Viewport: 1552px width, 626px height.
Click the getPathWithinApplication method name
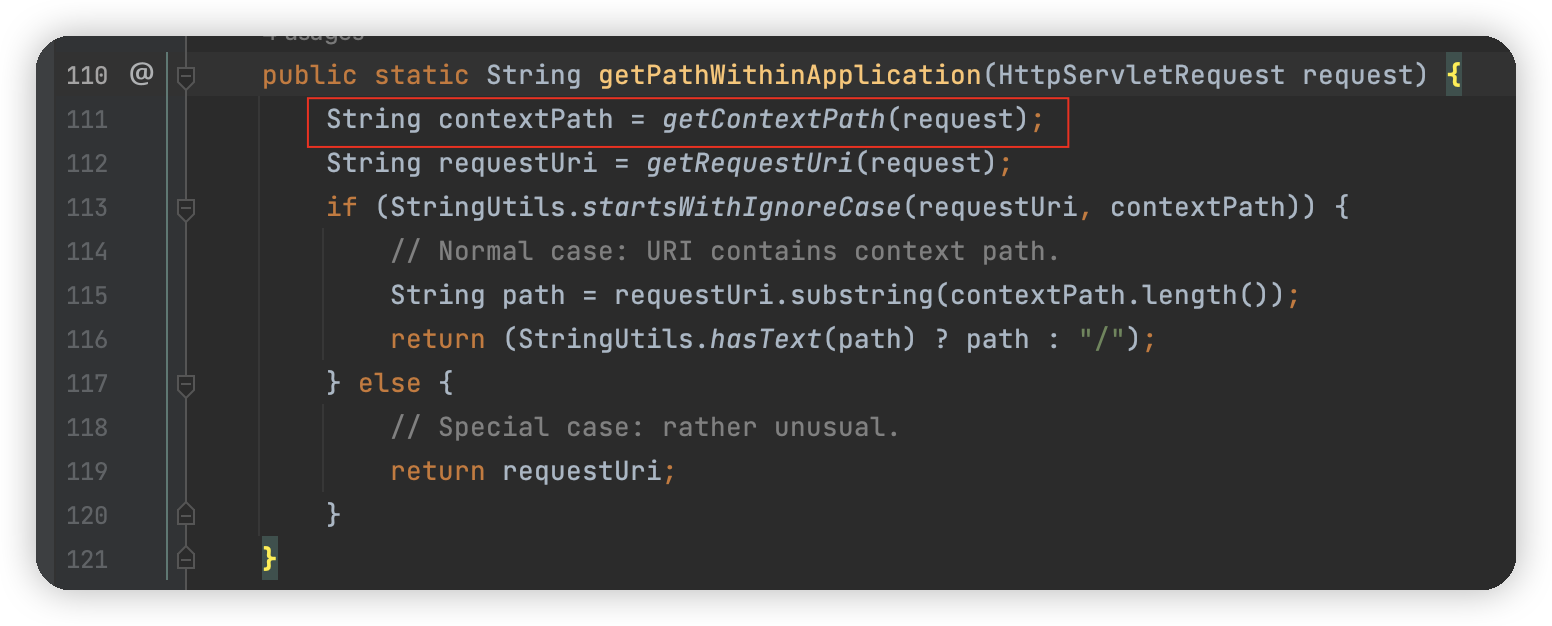click(x=789, y=75)
